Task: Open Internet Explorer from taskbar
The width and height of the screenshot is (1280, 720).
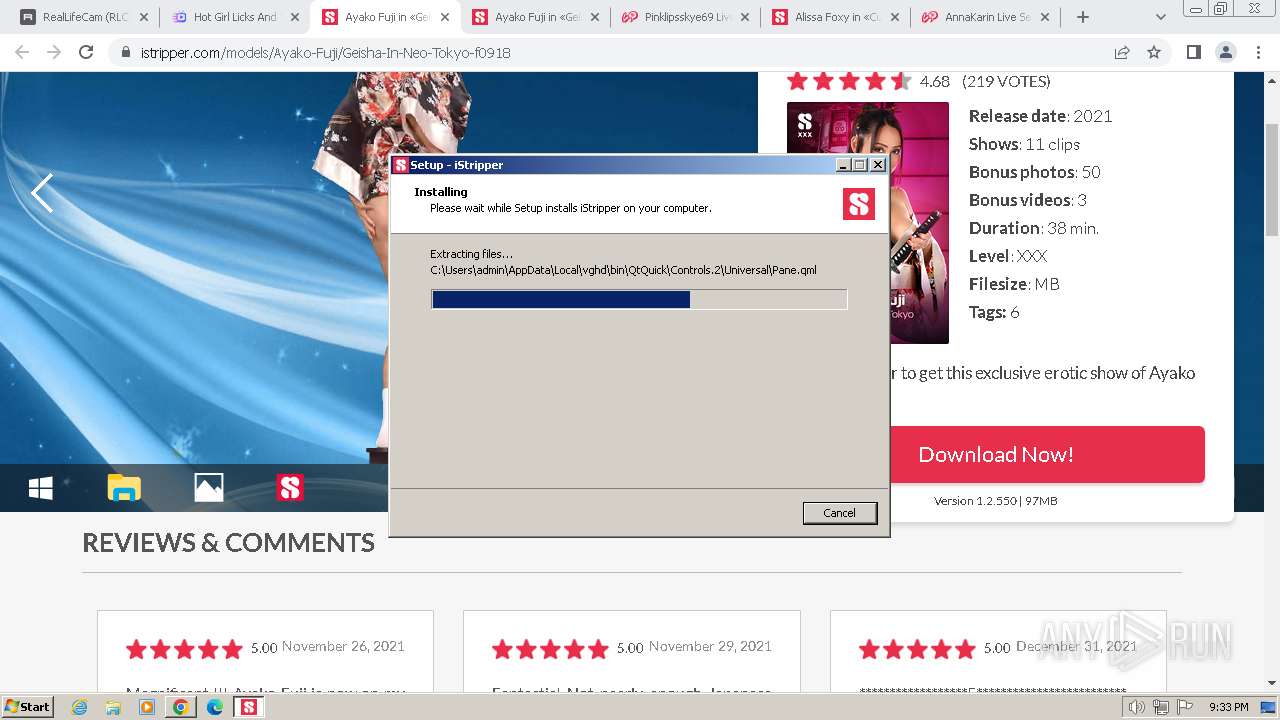Action: click(x=79, y=707)
